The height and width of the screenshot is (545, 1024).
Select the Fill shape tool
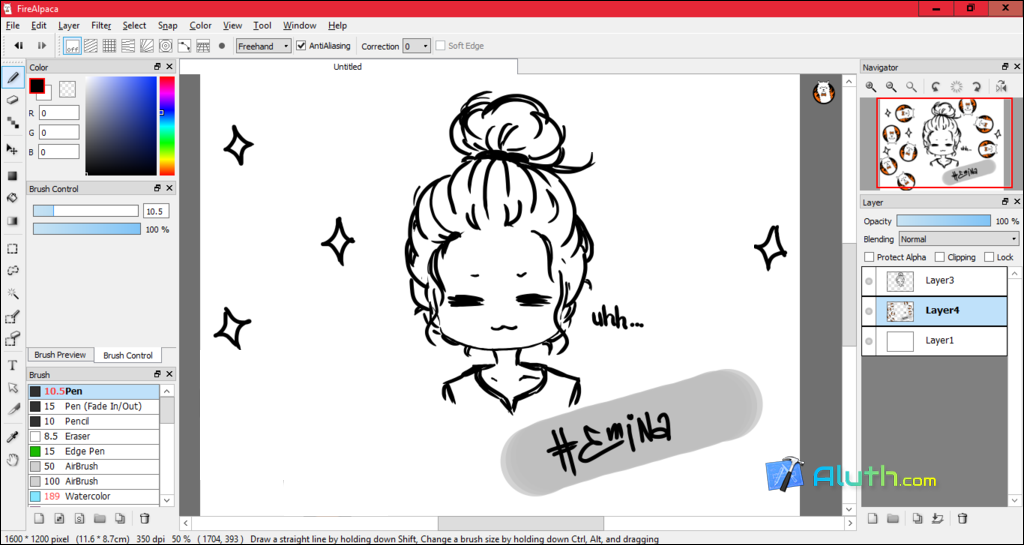tap(12, 176)
